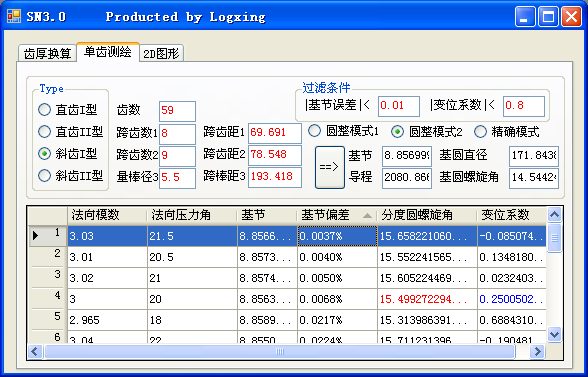Click cell 2.965 in 法向模数 column

pyautogui.click(x=107, y=320)
